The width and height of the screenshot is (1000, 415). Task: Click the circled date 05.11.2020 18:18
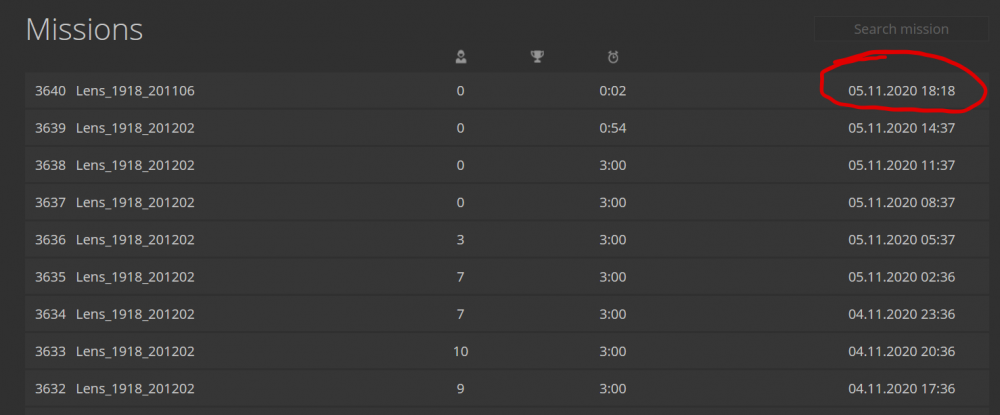[901, 91]
